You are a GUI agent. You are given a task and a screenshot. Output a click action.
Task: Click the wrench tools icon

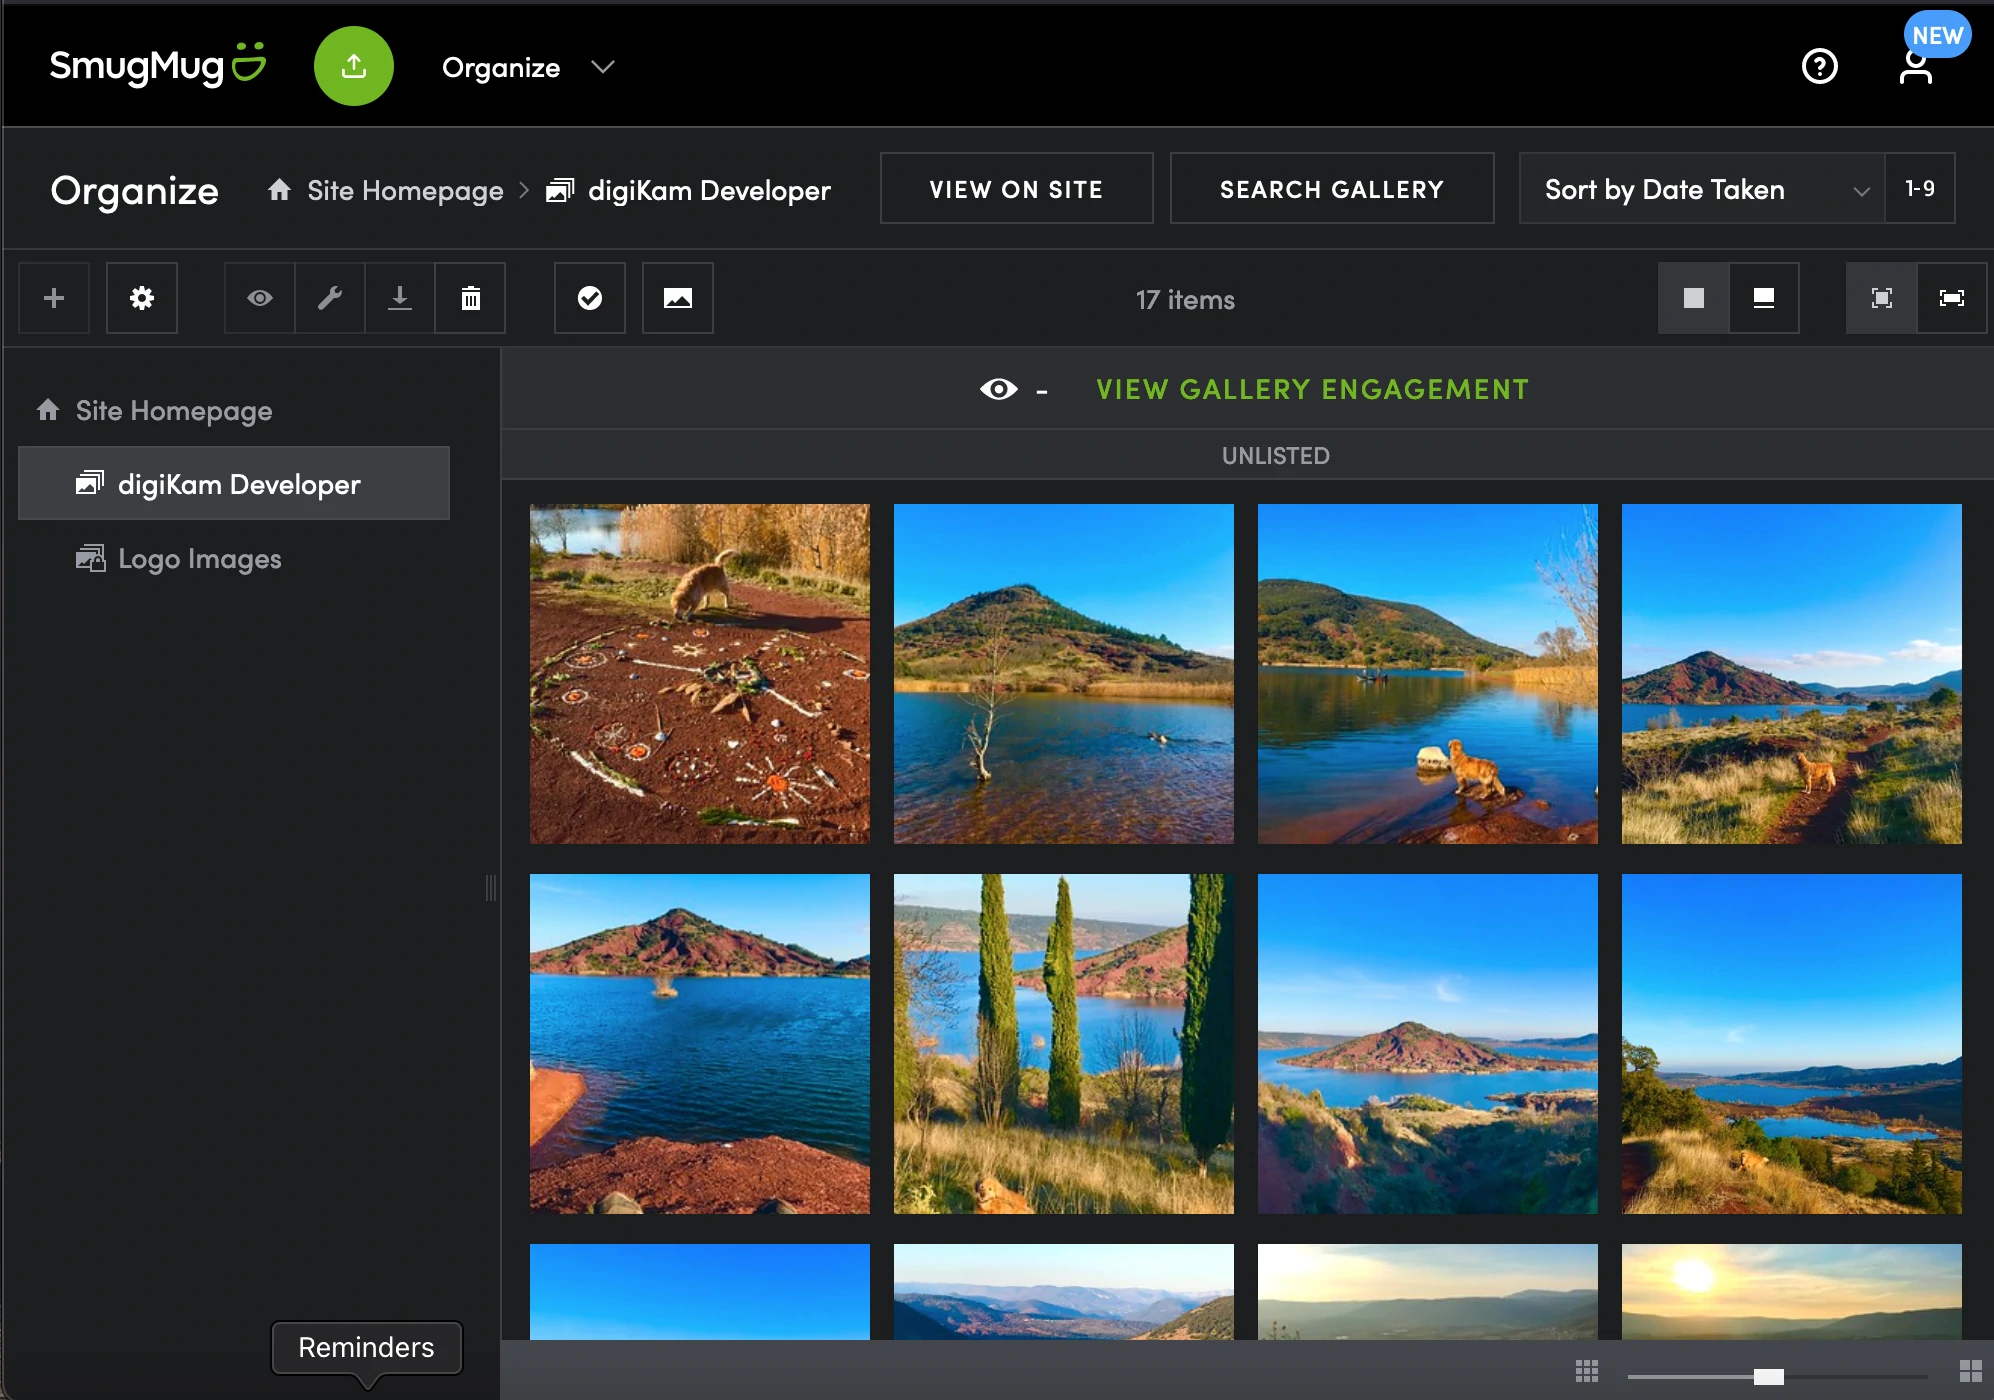(330, 298)
